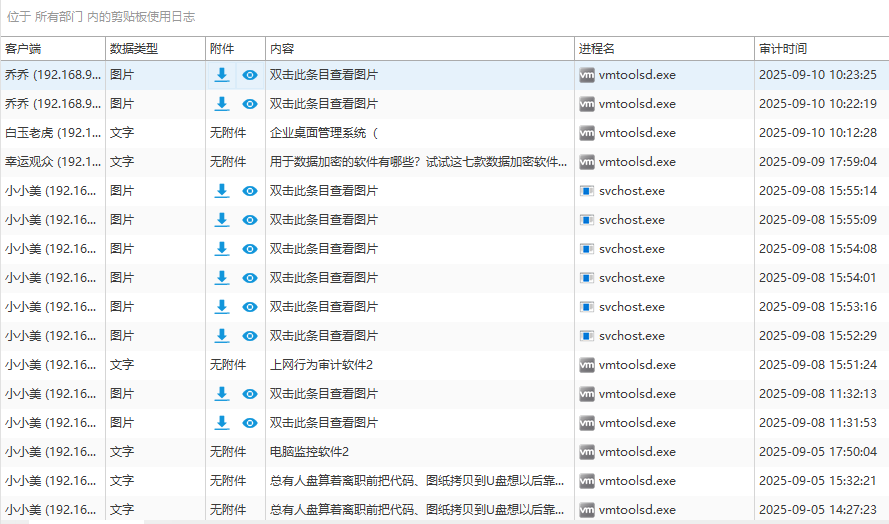Click timestamp 2025-09-10 10:12:28

(x=818, y=133)
